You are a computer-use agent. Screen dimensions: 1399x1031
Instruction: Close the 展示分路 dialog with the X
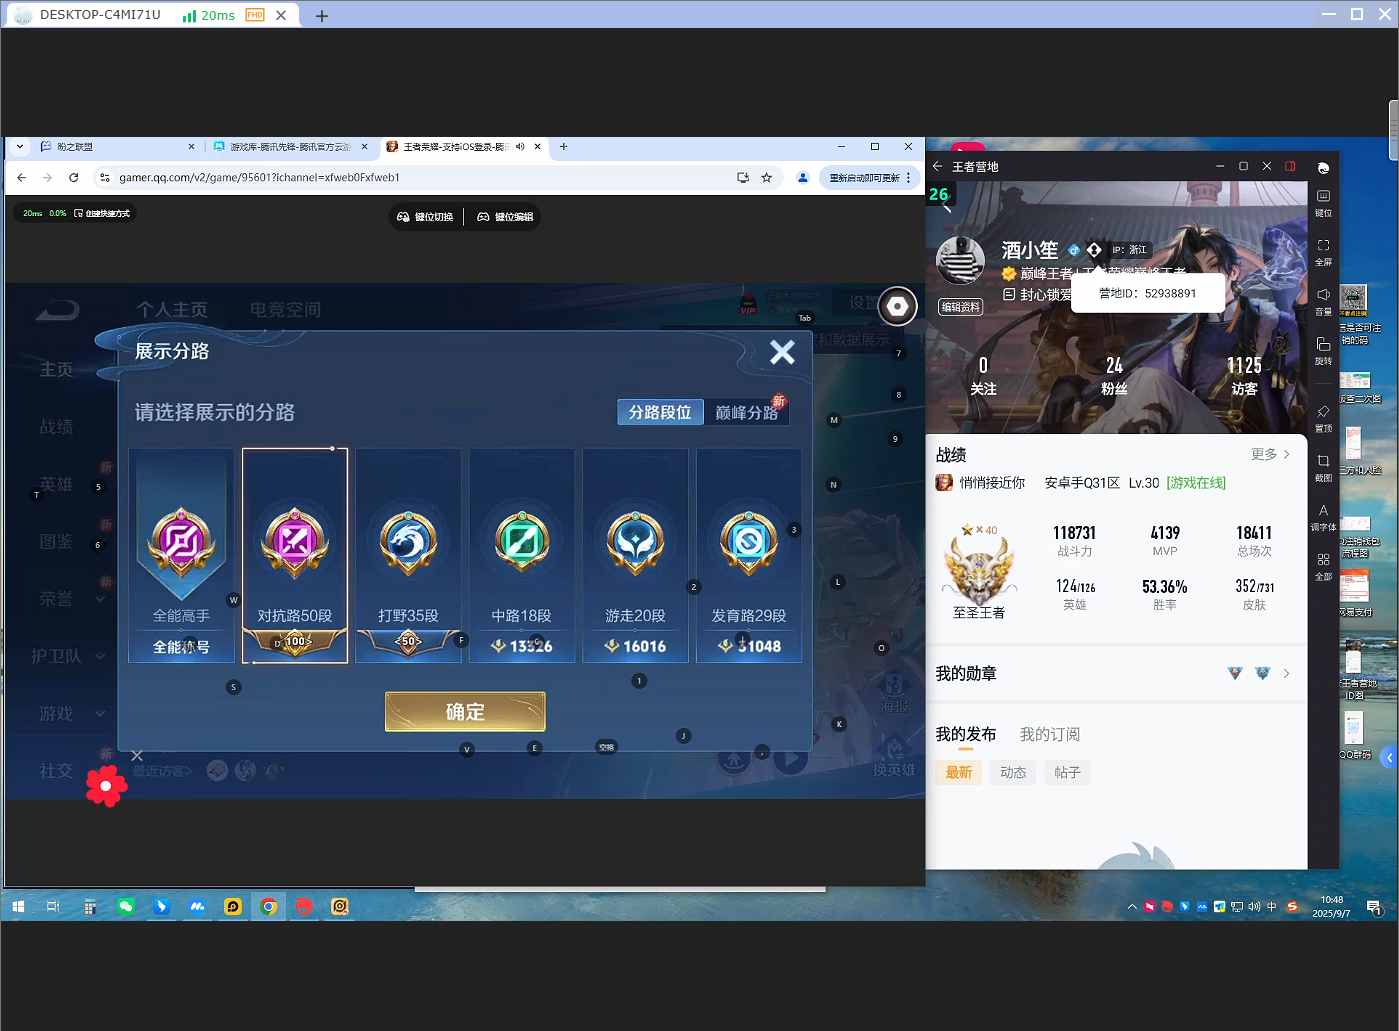[x=782, y=352]
